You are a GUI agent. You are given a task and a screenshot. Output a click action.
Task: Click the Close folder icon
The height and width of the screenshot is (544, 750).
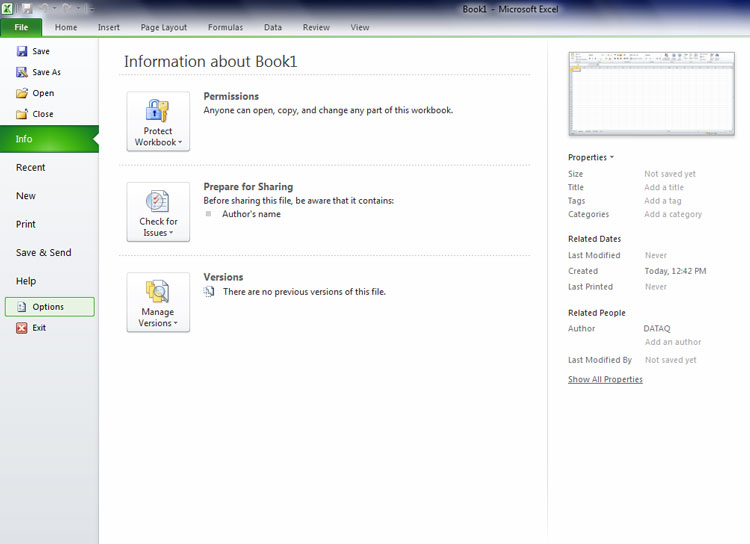coord(22,114)
